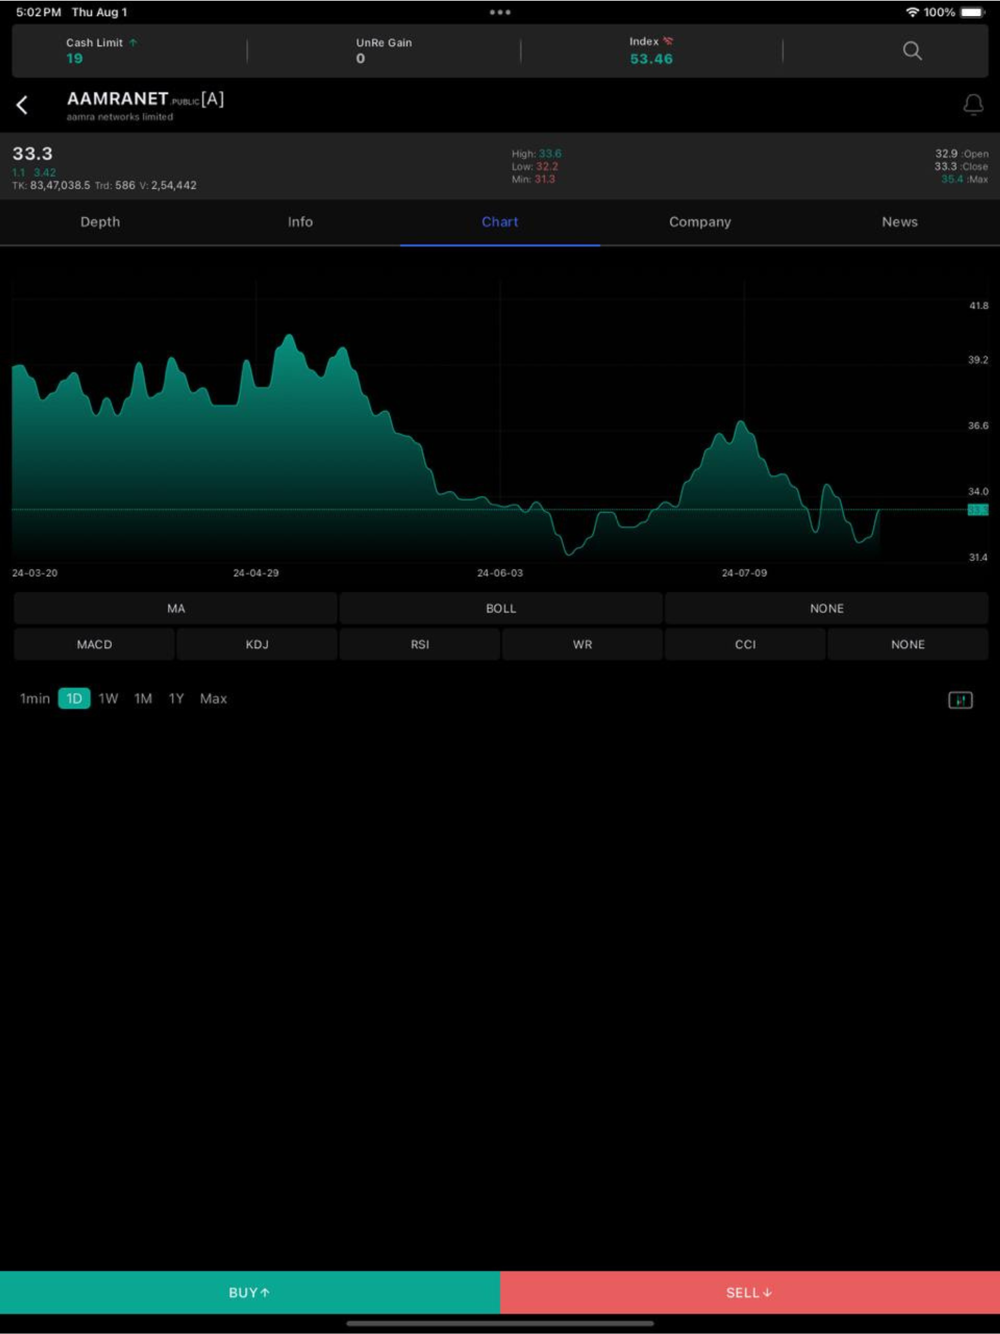Select the Max timeframe

213,699
